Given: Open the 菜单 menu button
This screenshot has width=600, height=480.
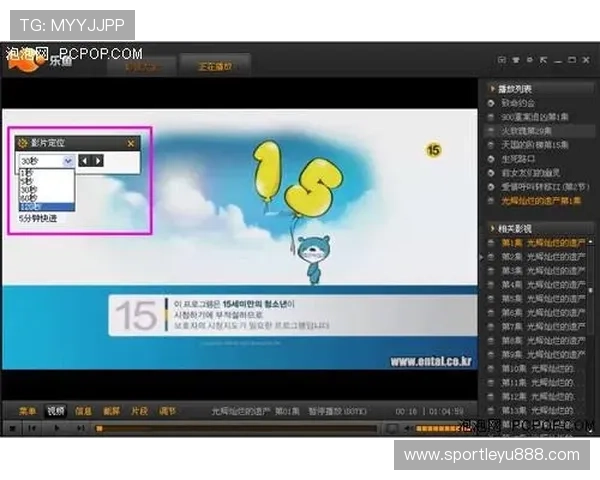Looking at the screenshot, I should point(27,410).
